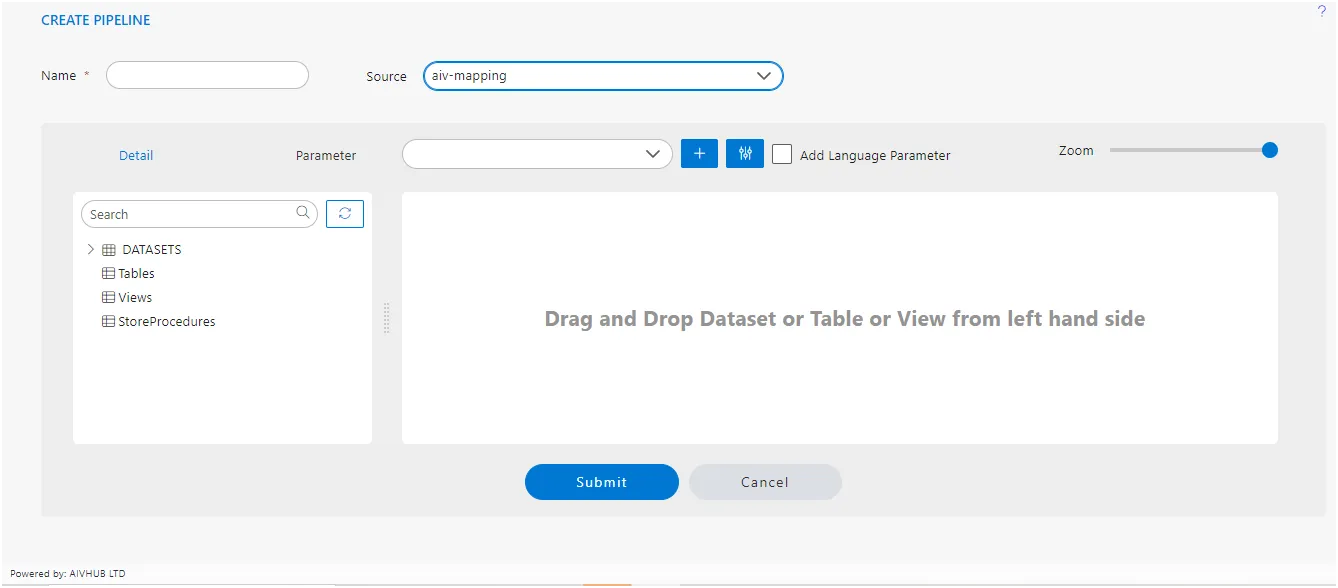
Task: Expand the DATASETS tree node arrow
Action: click(91, 249)
